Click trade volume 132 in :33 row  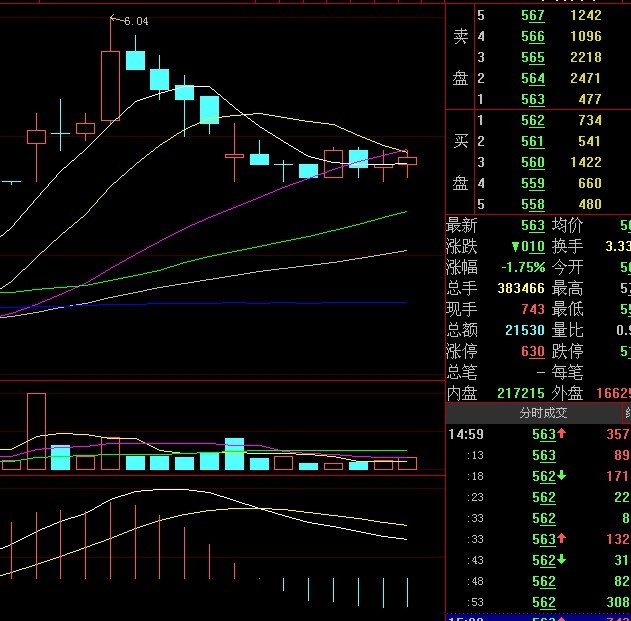[x=618, y=539]
